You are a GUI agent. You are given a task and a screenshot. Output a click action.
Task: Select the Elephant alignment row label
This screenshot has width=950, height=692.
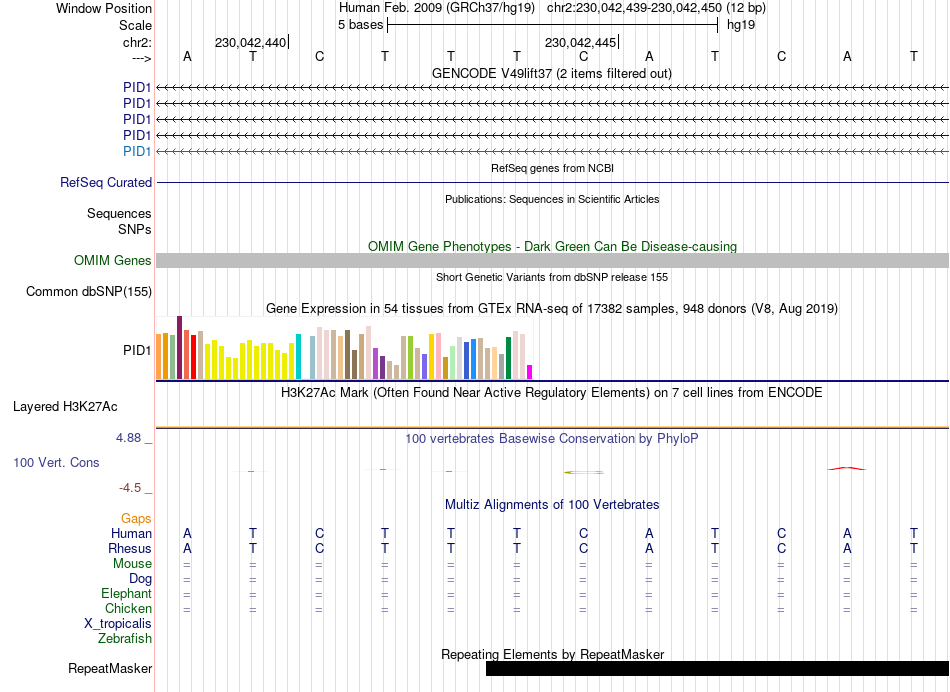click(x=127, y=593)
